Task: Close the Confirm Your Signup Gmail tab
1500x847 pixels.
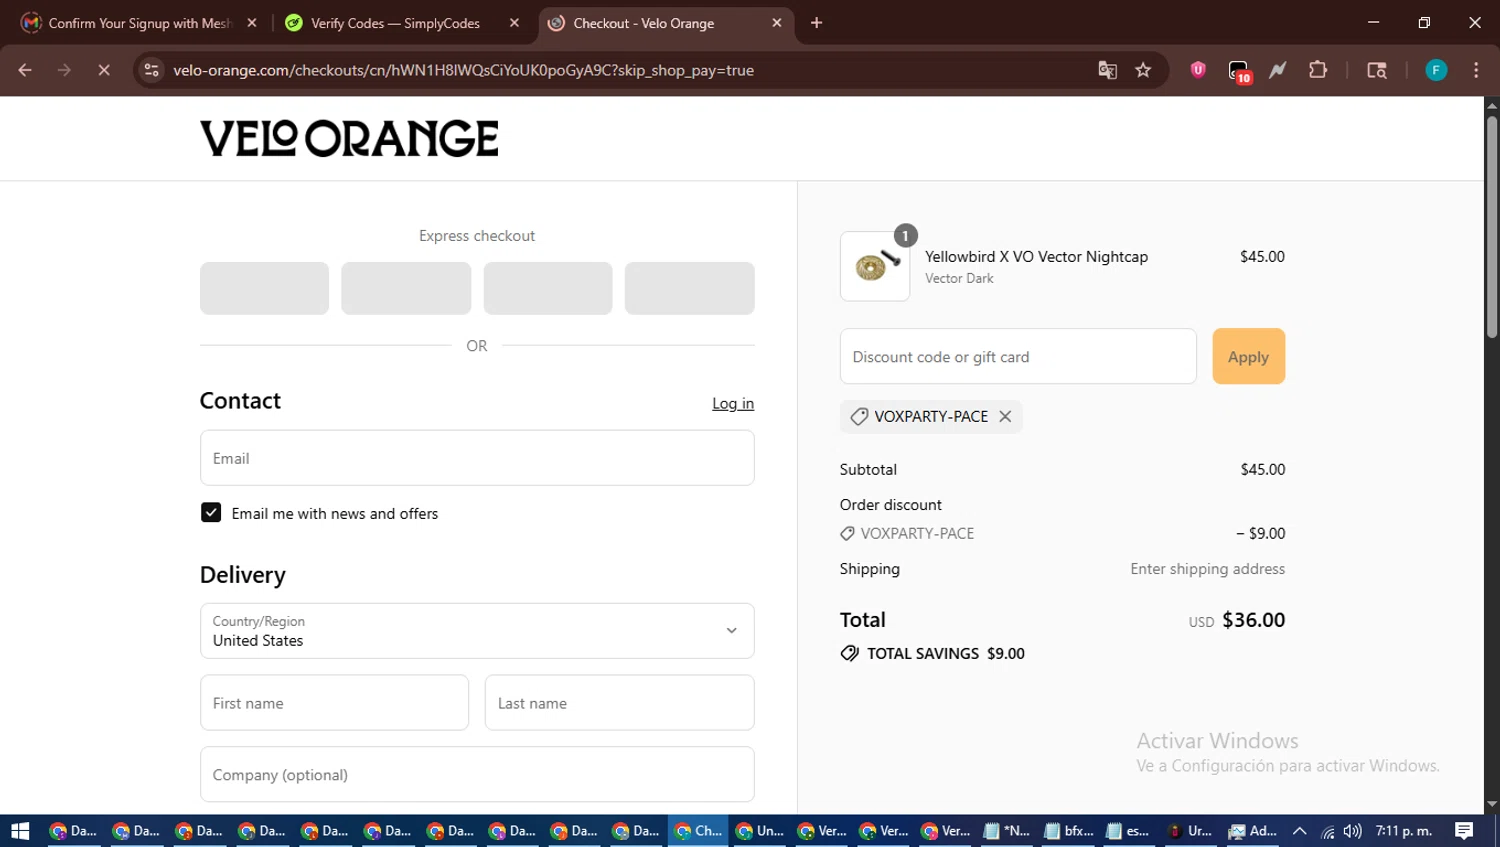Action: [252, 22]
